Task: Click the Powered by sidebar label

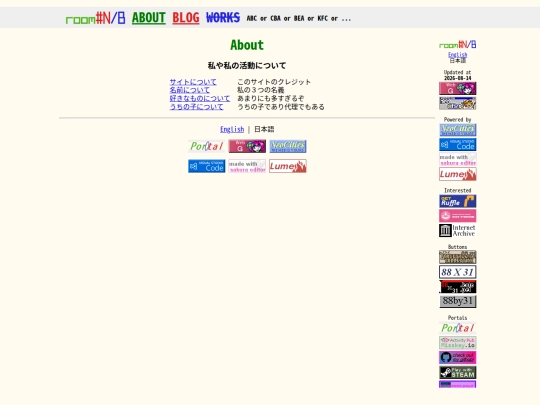Action: [x=458, y=120]
